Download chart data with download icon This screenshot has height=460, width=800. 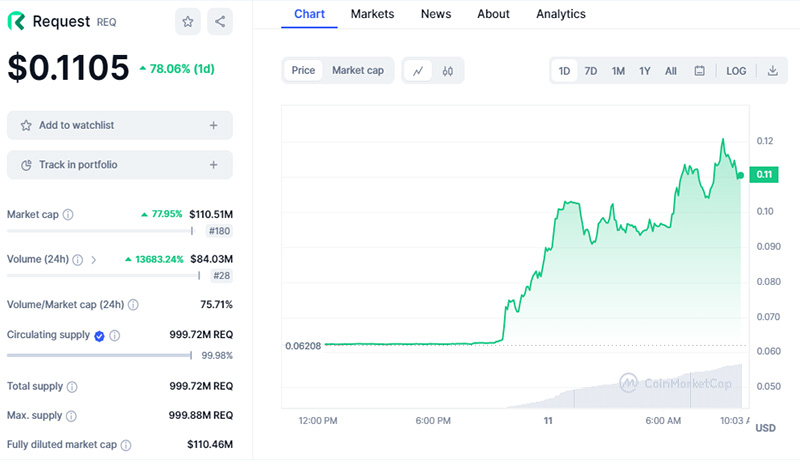pos(772,71)
